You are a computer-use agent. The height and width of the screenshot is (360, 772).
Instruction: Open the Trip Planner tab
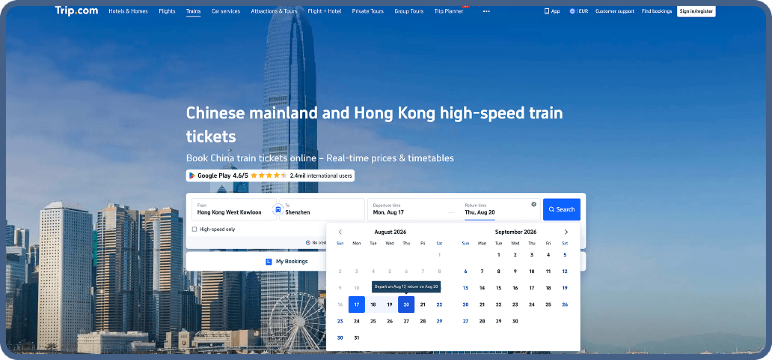[x=449, y=11]
